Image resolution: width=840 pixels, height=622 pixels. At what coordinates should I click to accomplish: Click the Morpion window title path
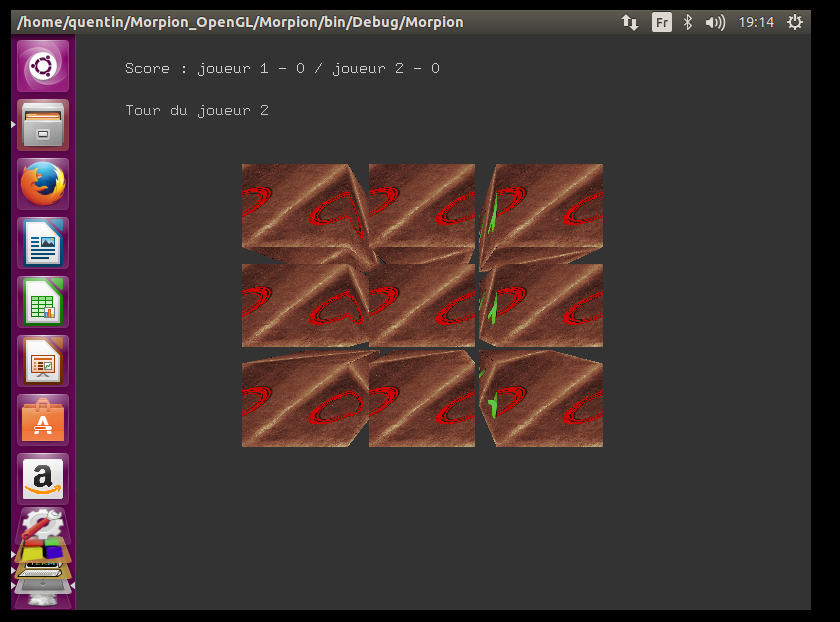pyautogui.click(x=241, y=23)
